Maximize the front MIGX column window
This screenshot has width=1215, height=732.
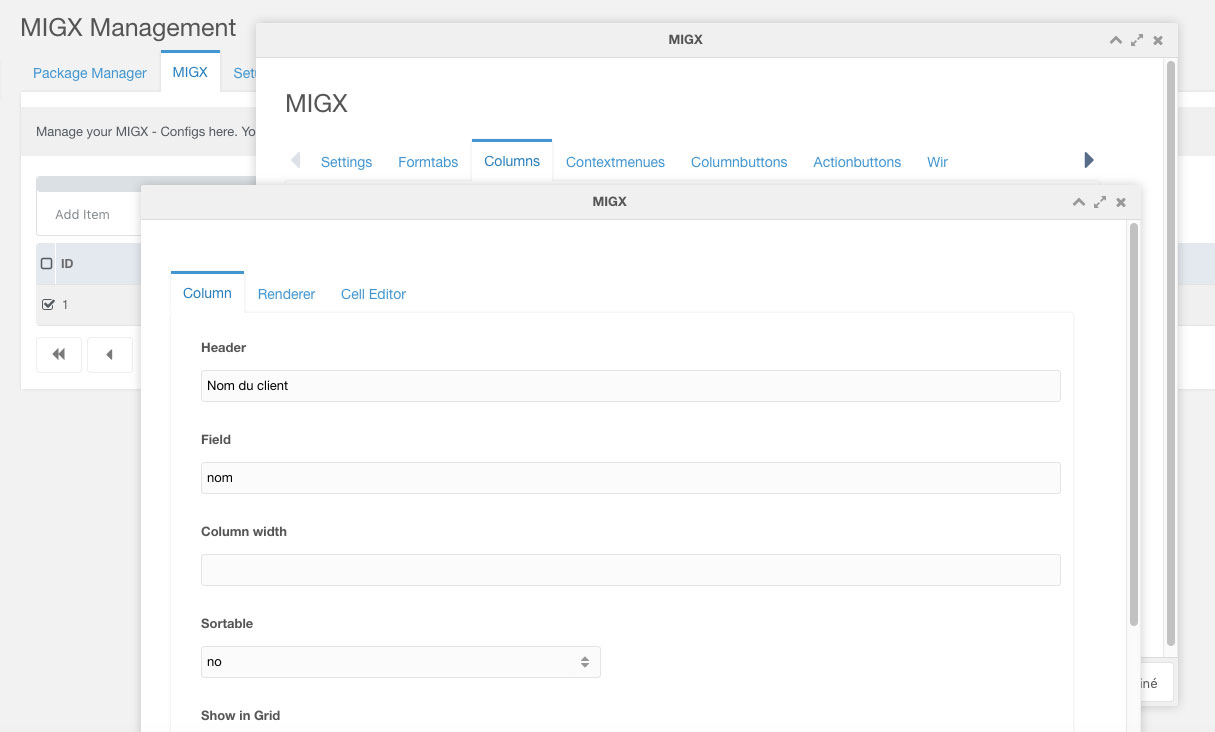point(1100,202)
